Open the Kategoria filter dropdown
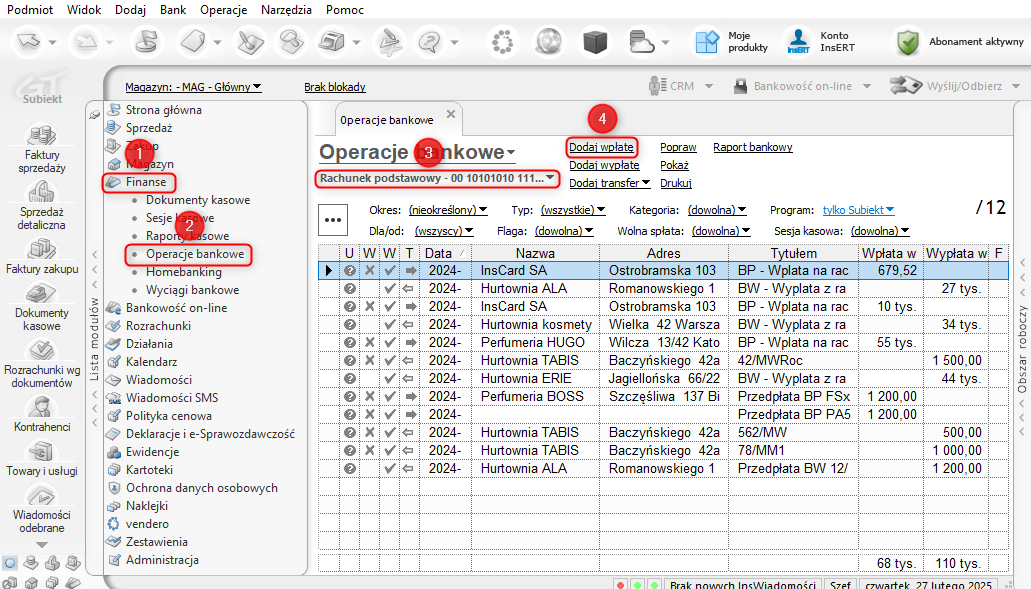1031x589 pixels. (x=717, y=210)
